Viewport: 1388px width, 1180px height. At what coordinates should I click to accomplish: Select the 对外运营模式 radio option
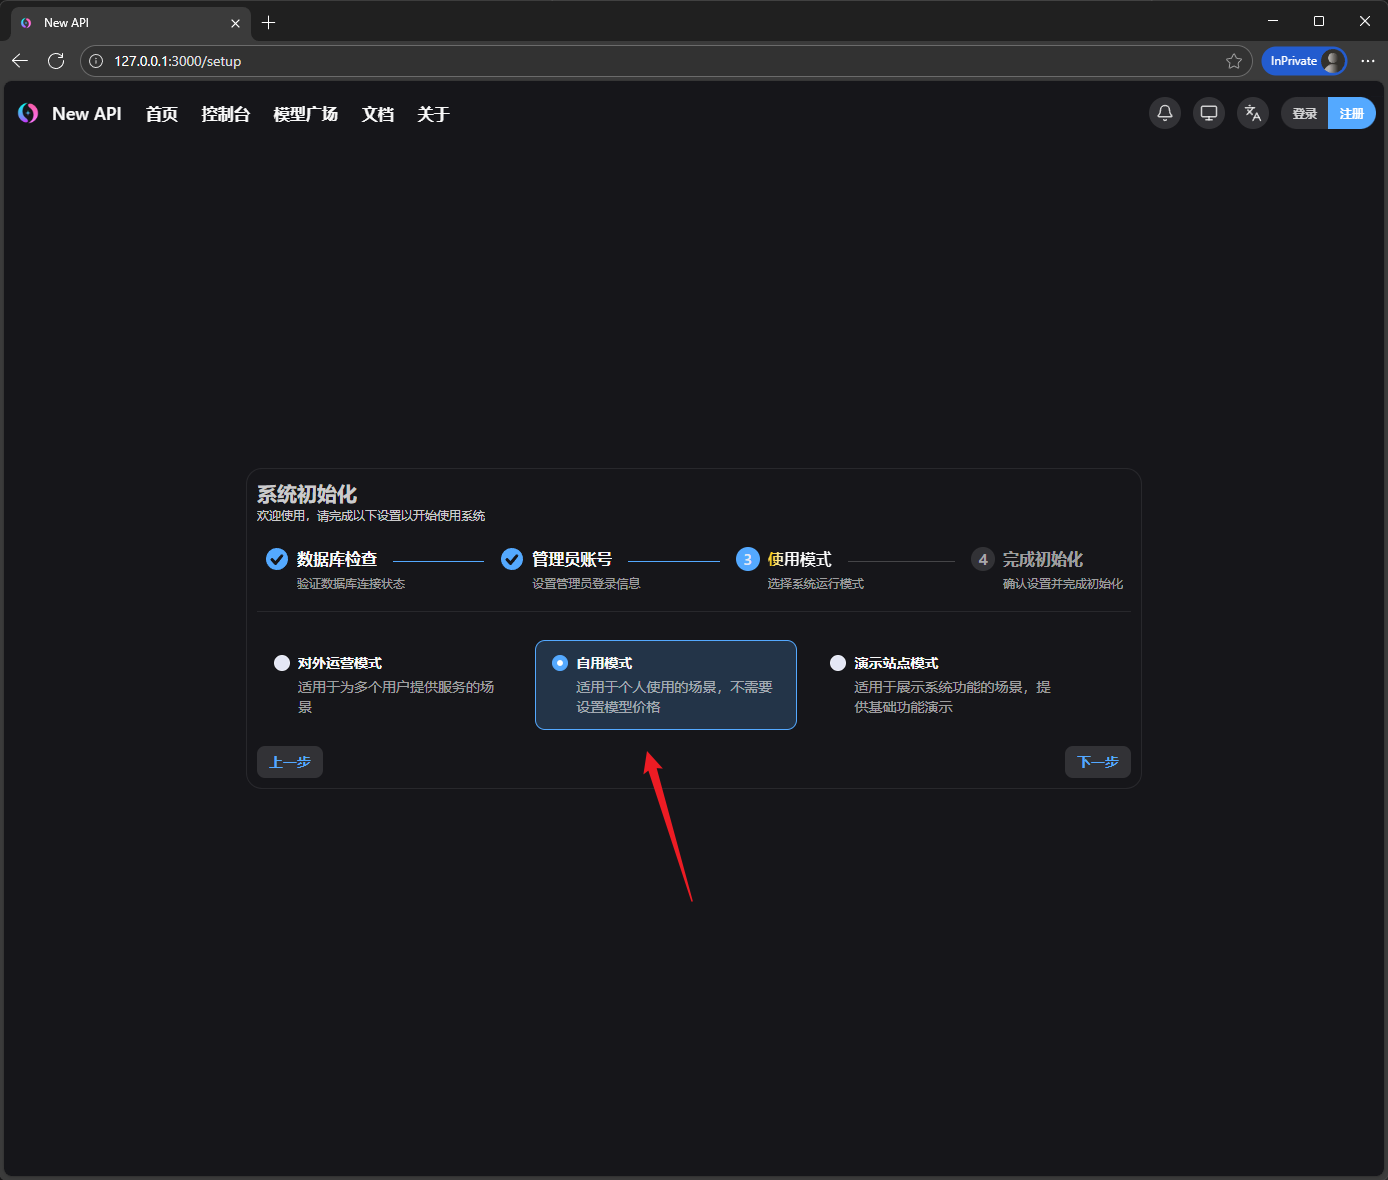(x=282, y=663)
